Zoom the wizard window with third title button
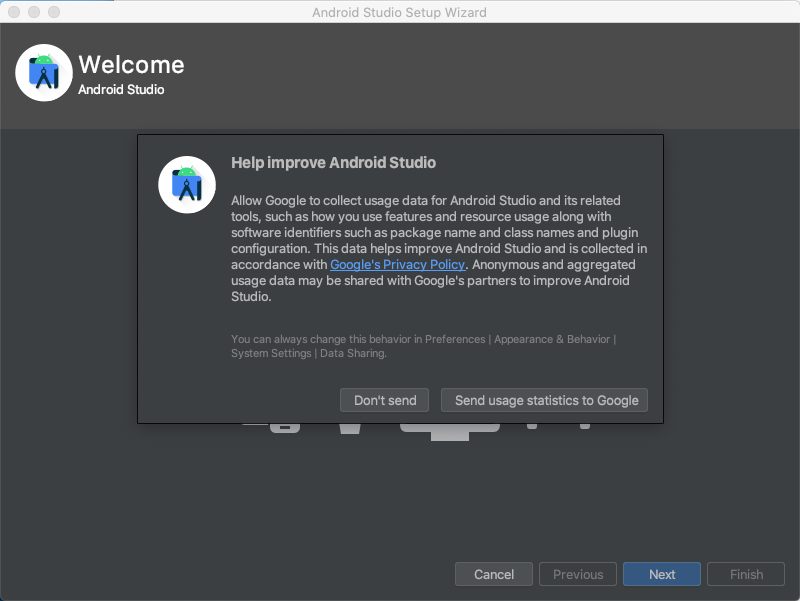Screen dimensions: 800x601 pos(54,12)
